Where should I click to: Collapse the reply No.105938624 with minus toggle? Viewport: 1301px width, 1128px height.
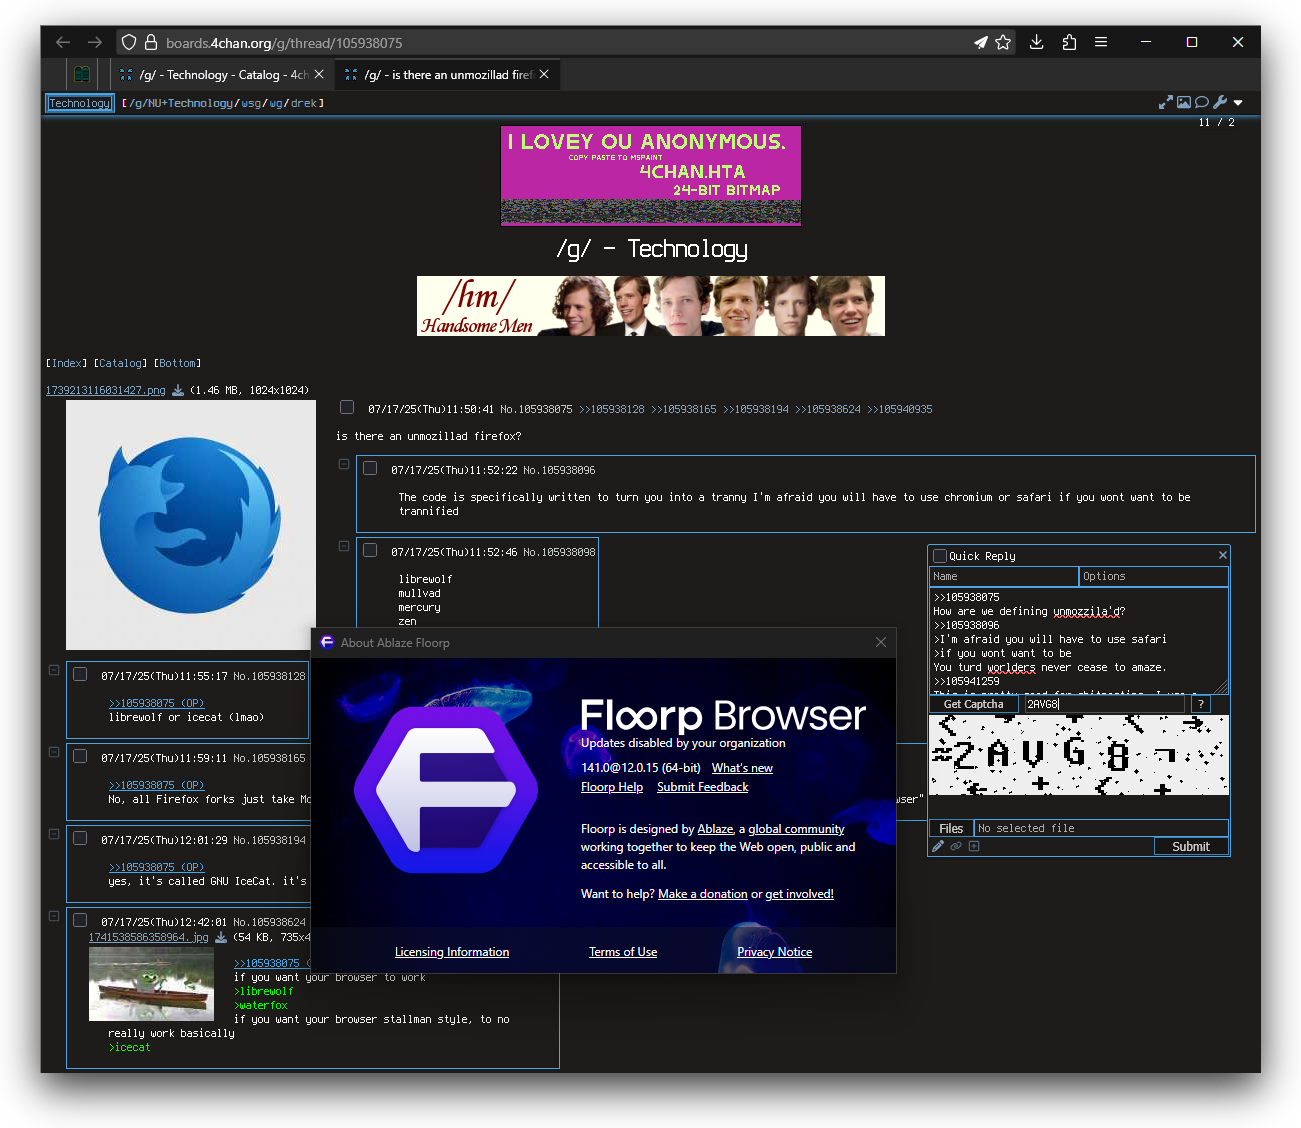tap(54, 916)
